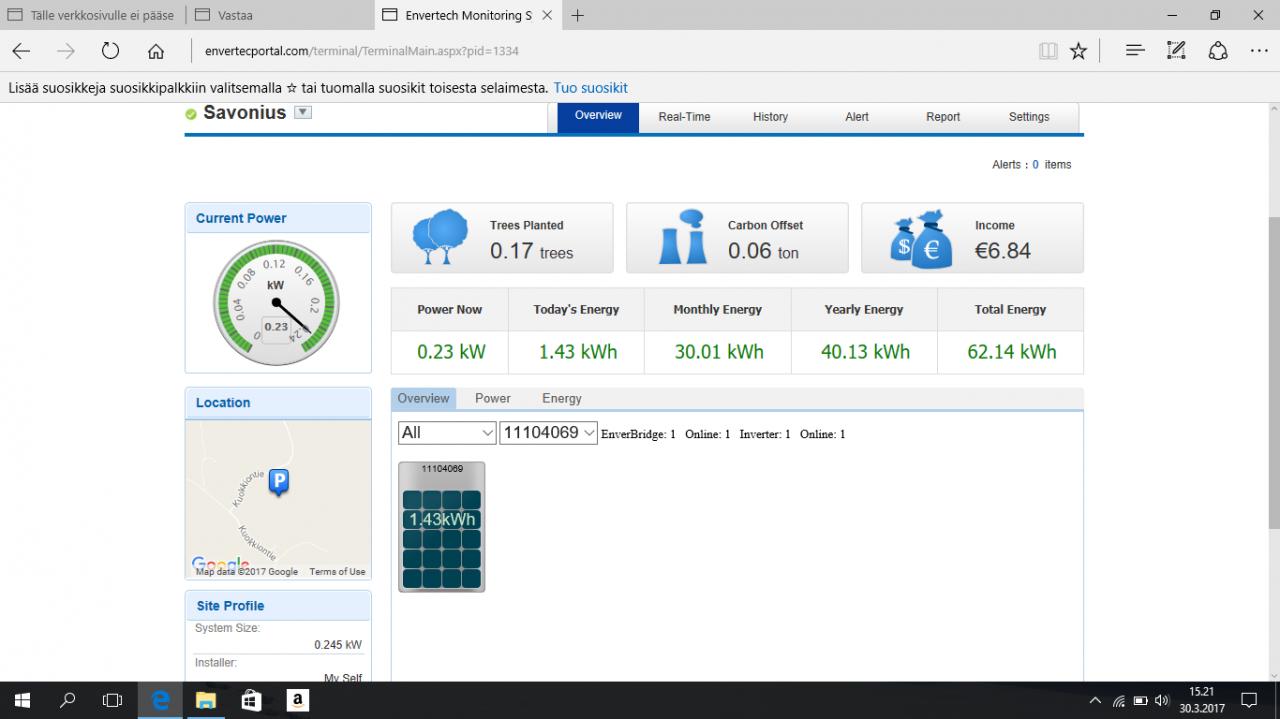Open the All filter dropdown
1280x719 pixels.
447,433
